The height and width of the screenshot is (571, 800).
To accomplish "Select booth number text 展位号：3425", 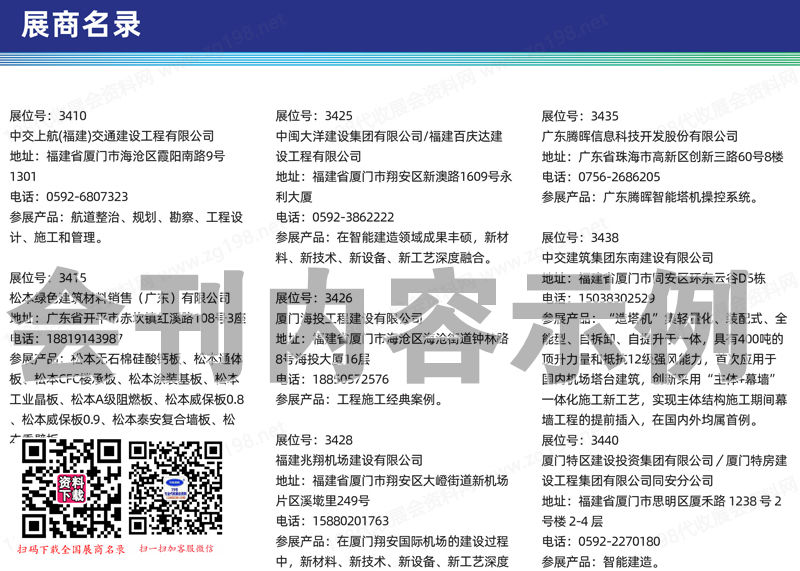I will [314, 115].
